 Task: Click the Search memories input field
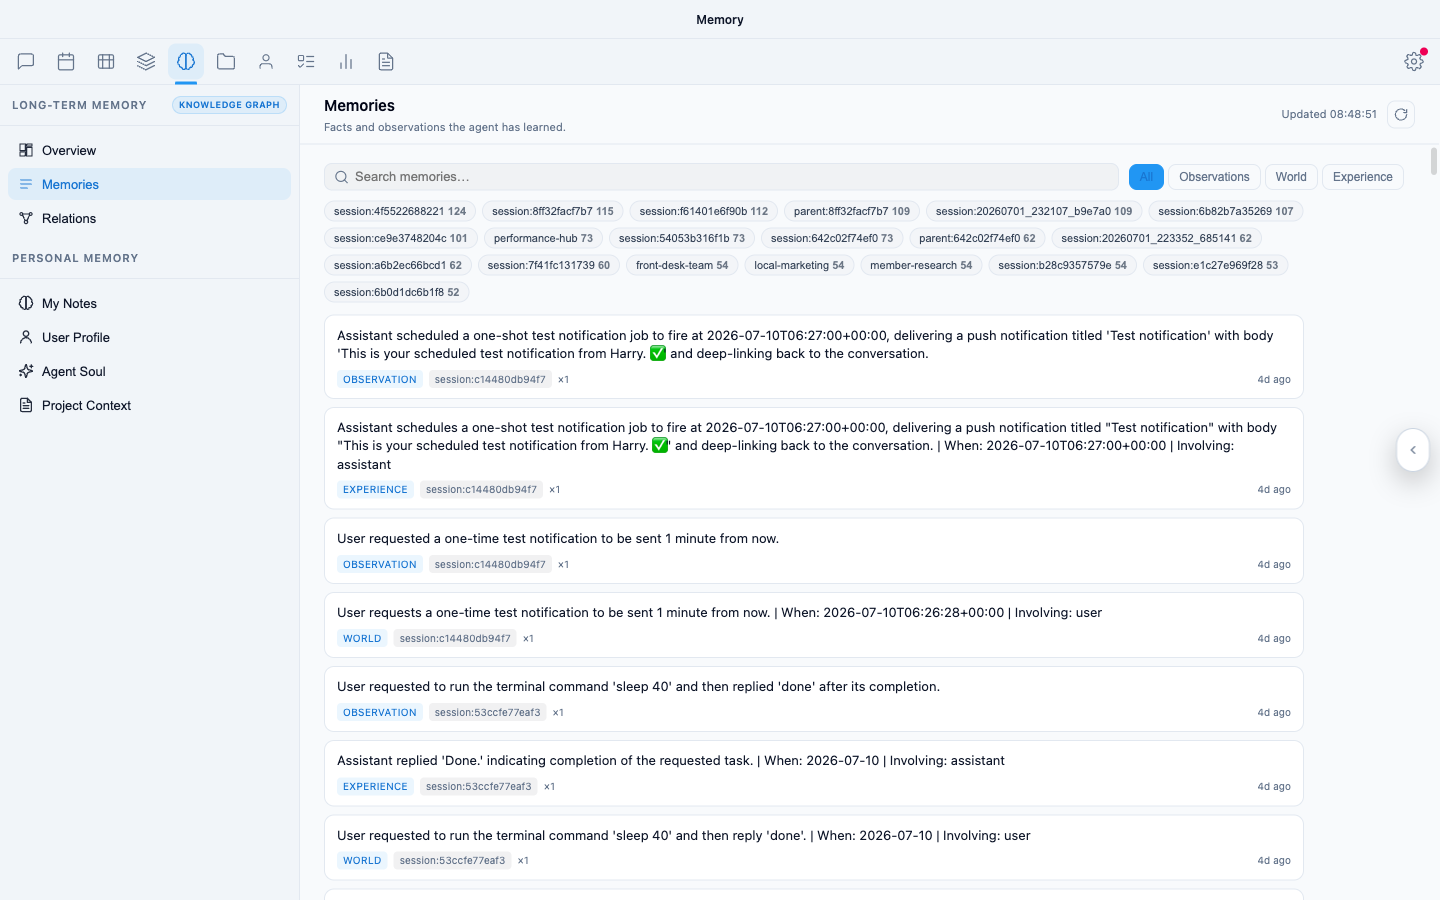point(721,177)
